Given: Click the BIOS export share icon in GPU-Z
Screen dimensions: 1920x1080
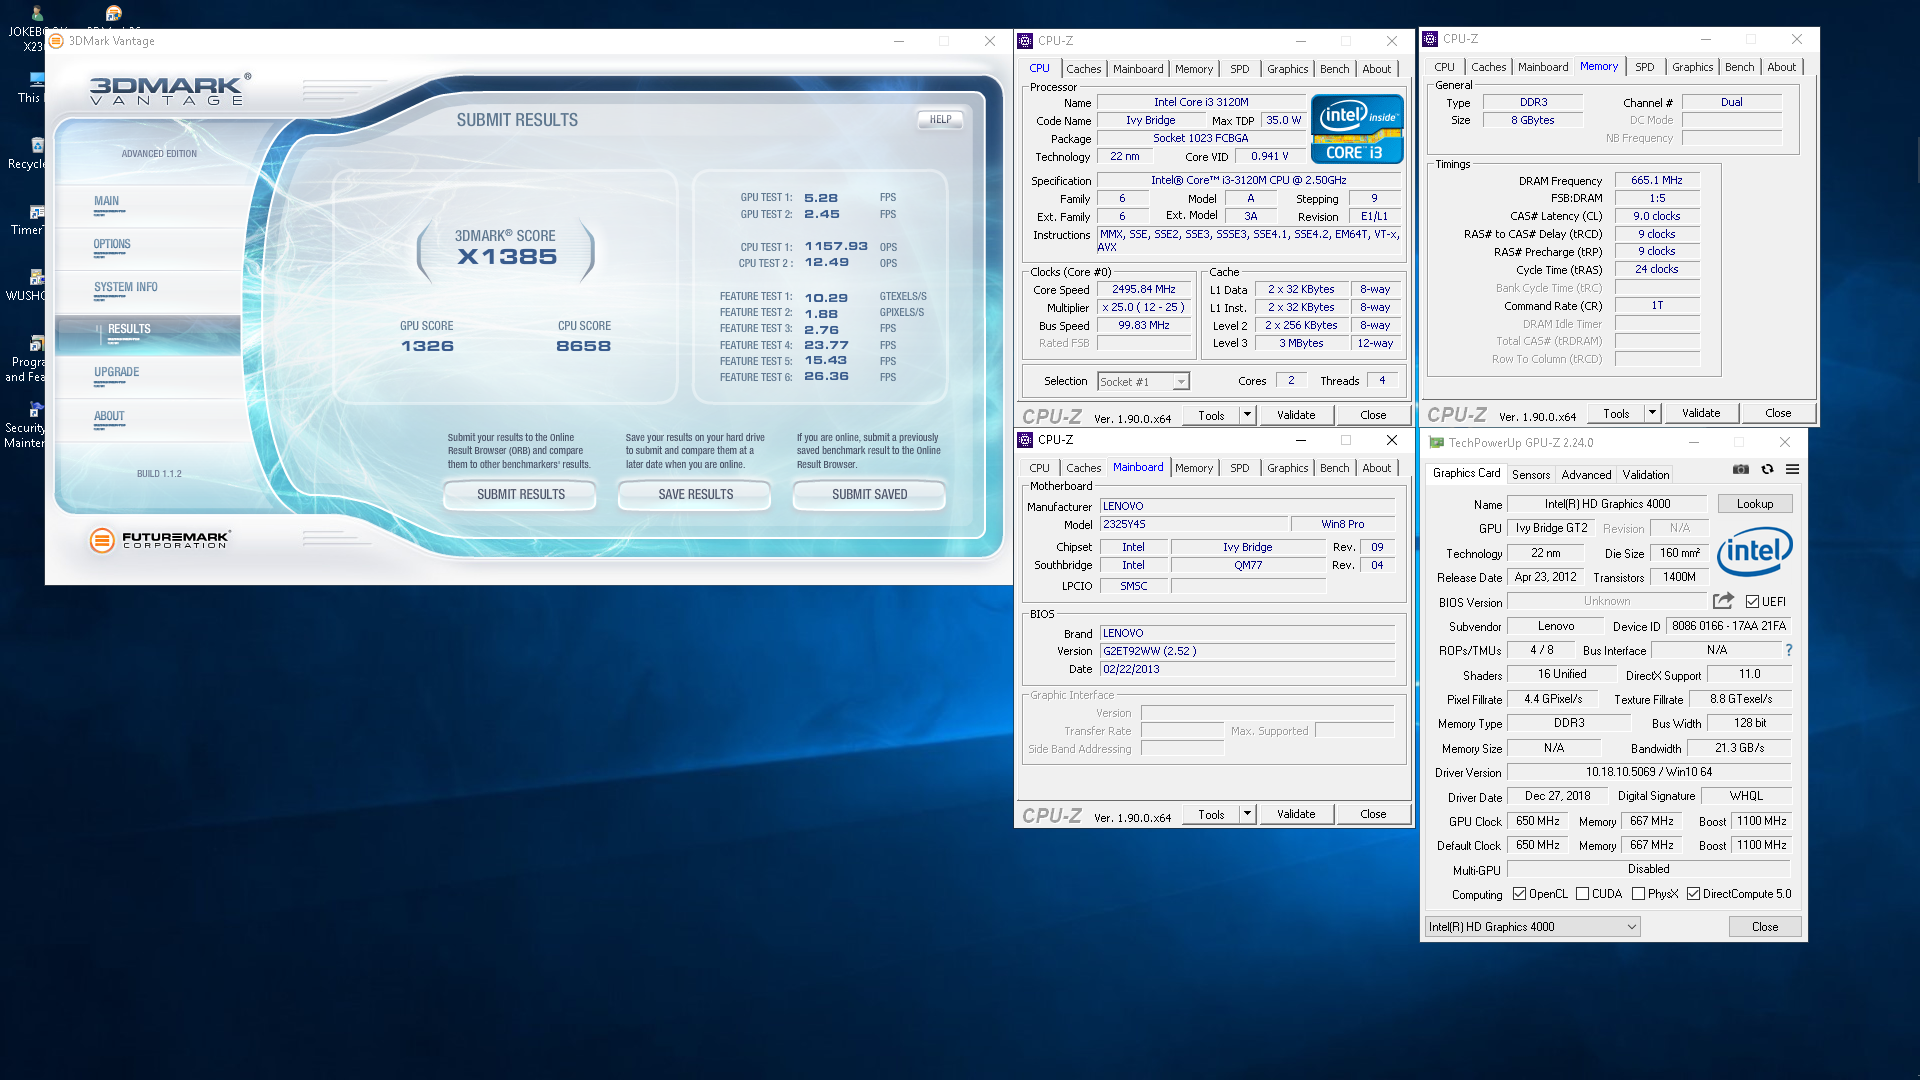Looking at the screenshot, I should click(1723, 601).
